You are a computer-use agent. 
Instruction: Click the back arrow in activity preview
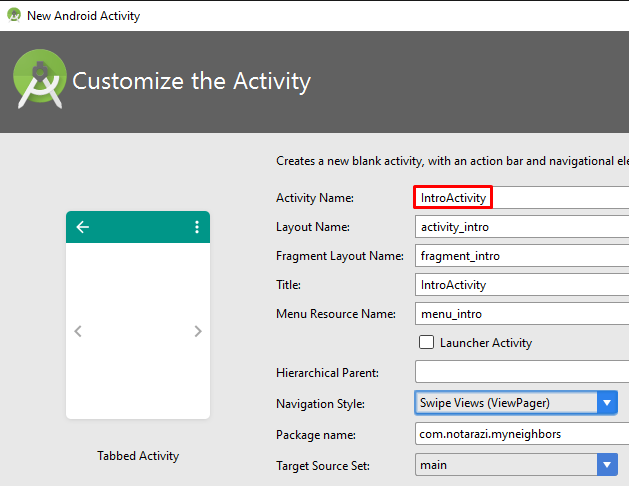(83, 227)
